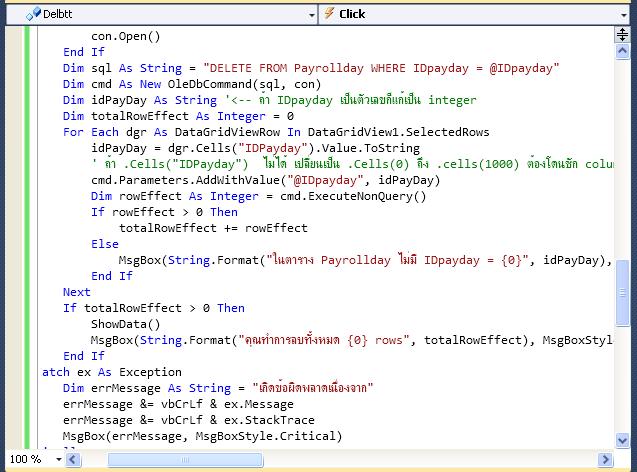Click totalRowEffect += rowEffect line
Screen dimensions: 637x472
(x=213, y=228)
